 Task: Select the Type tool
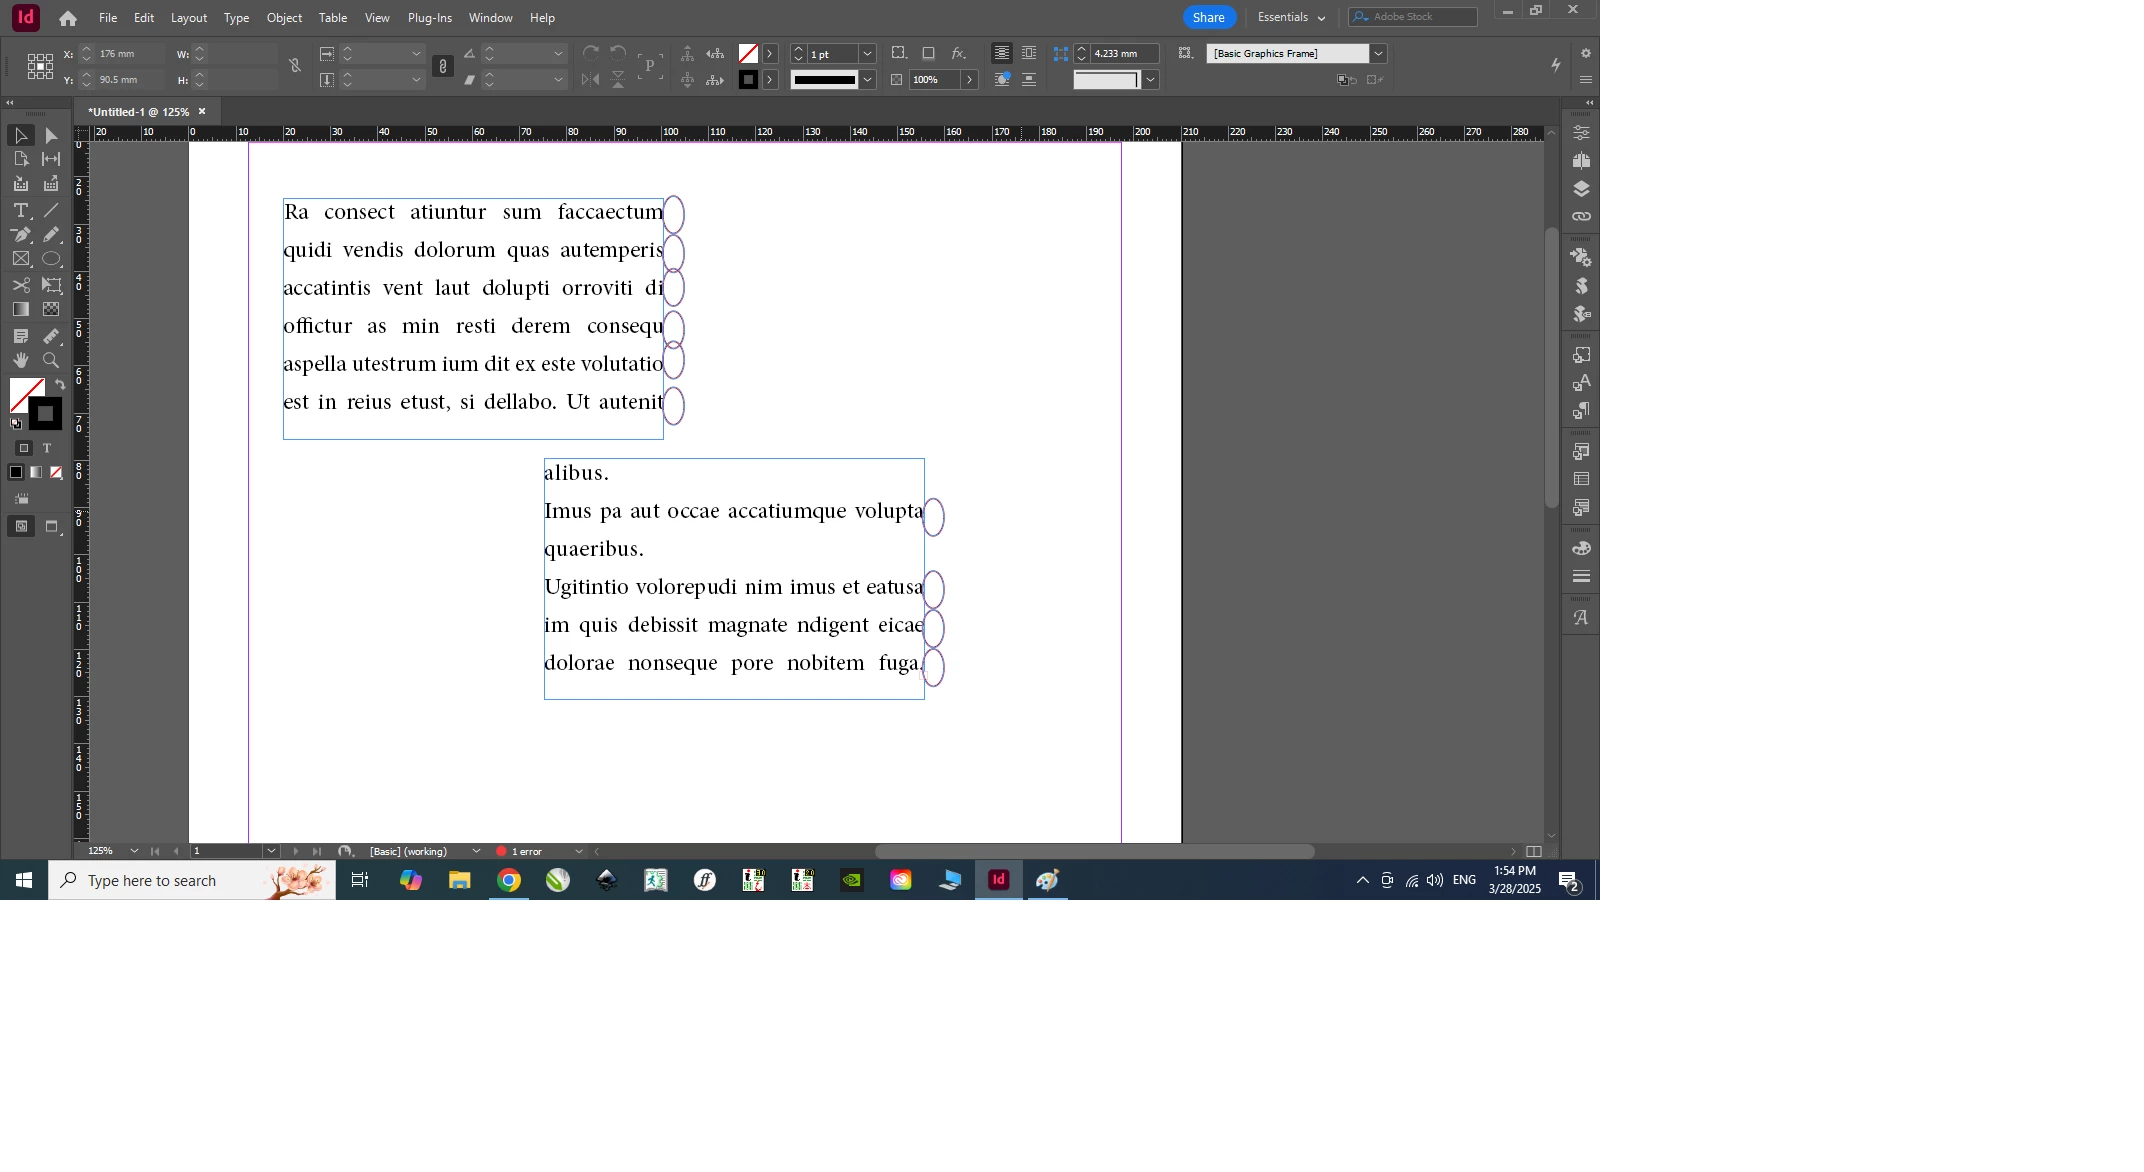20,211
